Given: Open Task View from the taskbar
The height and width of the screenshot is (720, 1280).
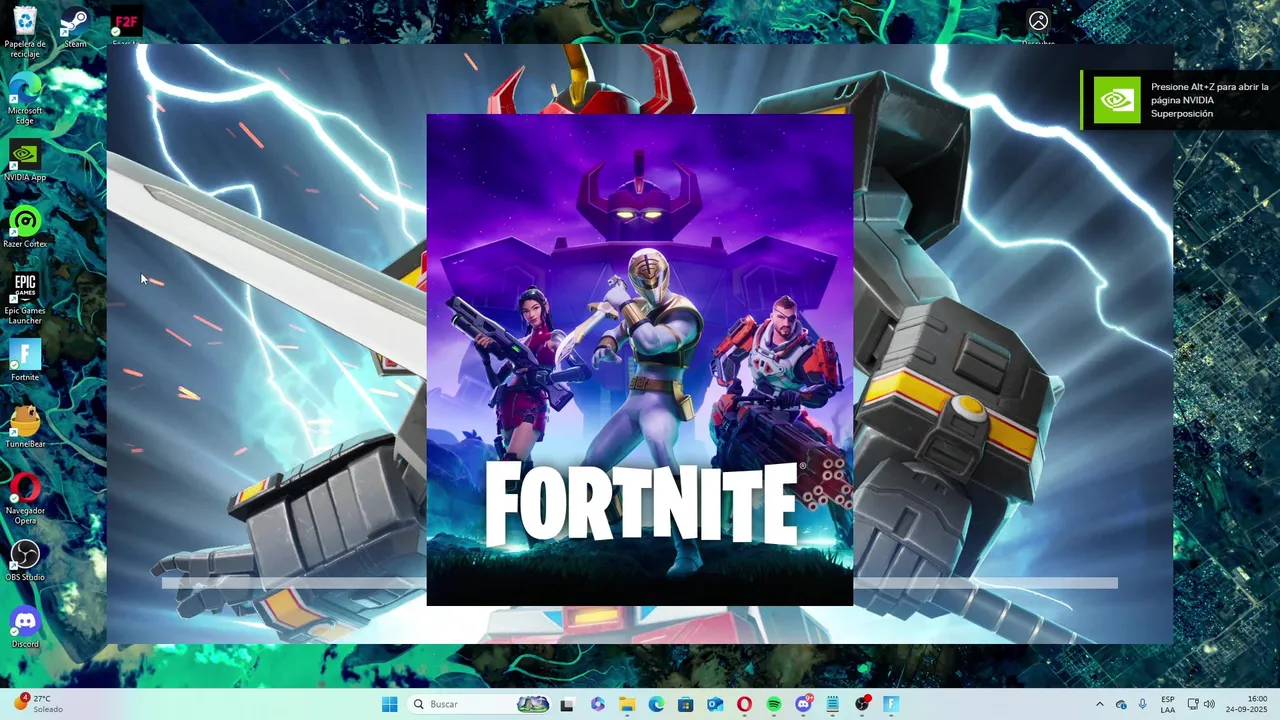Looking at the screenshot, I should [567, 704].
